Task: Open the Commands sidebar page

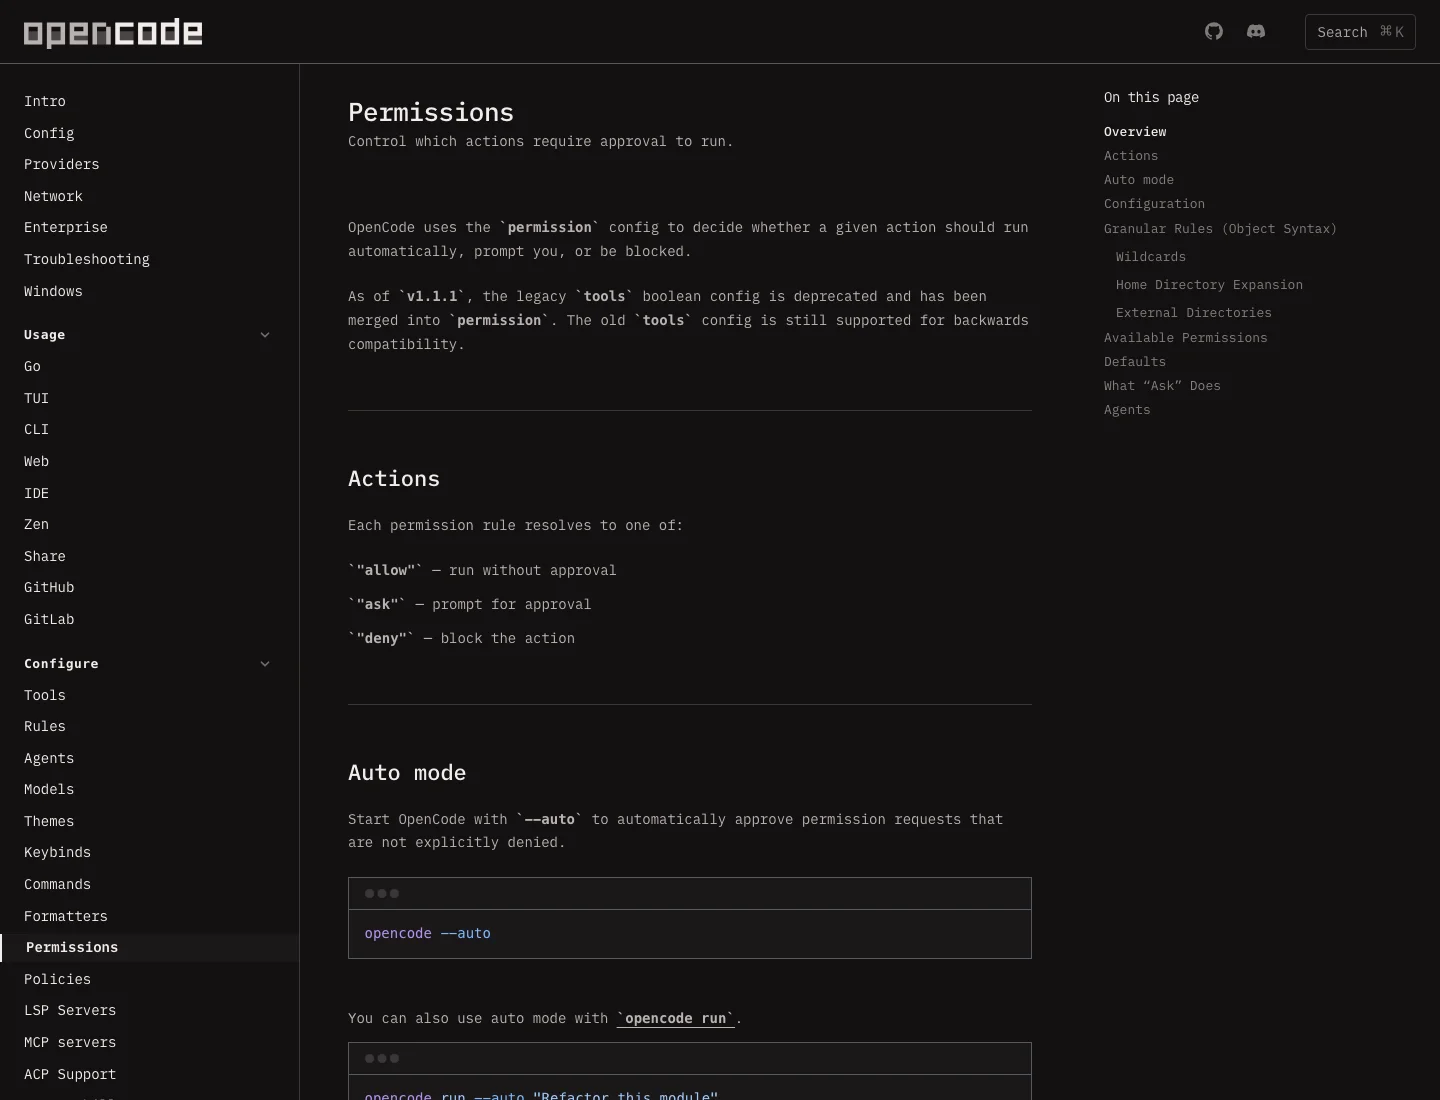Action: (57, 884)
